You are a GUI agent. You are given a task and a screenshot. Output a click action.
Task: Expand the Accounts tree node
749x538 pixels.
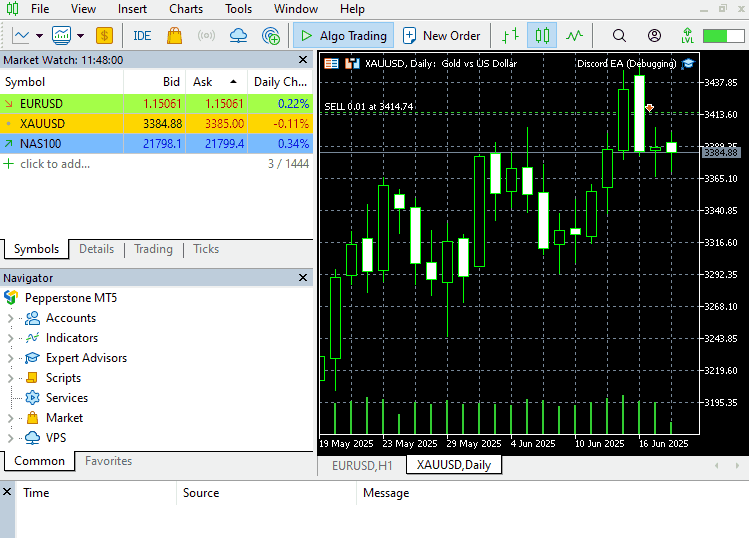[11, 318]
